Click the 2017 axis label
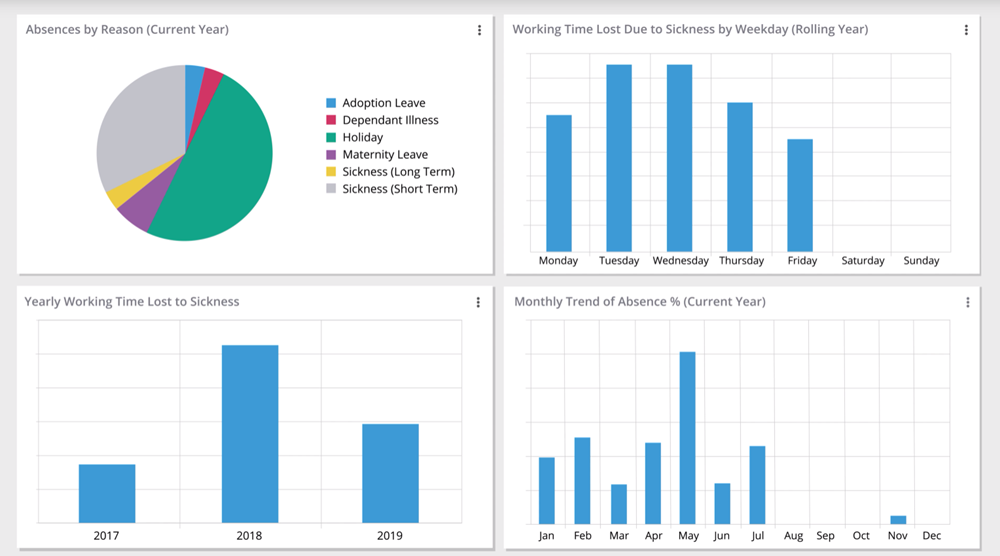The height and width of the screenshot is (556, 1000). coord(106,536)
